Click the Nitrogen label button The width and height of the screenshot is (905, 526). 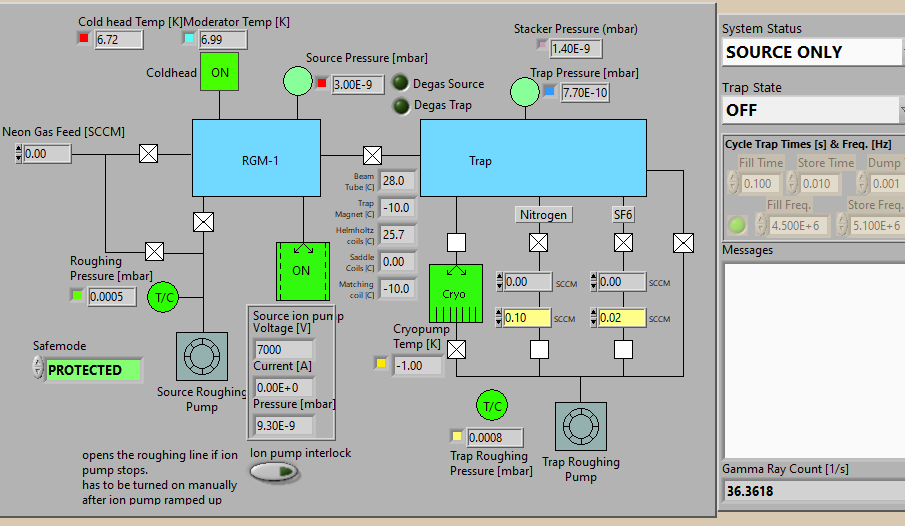[x=543, y=215]
